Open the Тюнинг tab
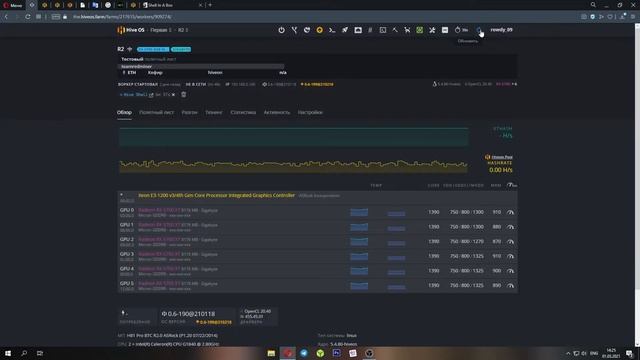Image resolution: width=640 pixels, height=360 pixels. pyautogui.click(x=214, y=112)
